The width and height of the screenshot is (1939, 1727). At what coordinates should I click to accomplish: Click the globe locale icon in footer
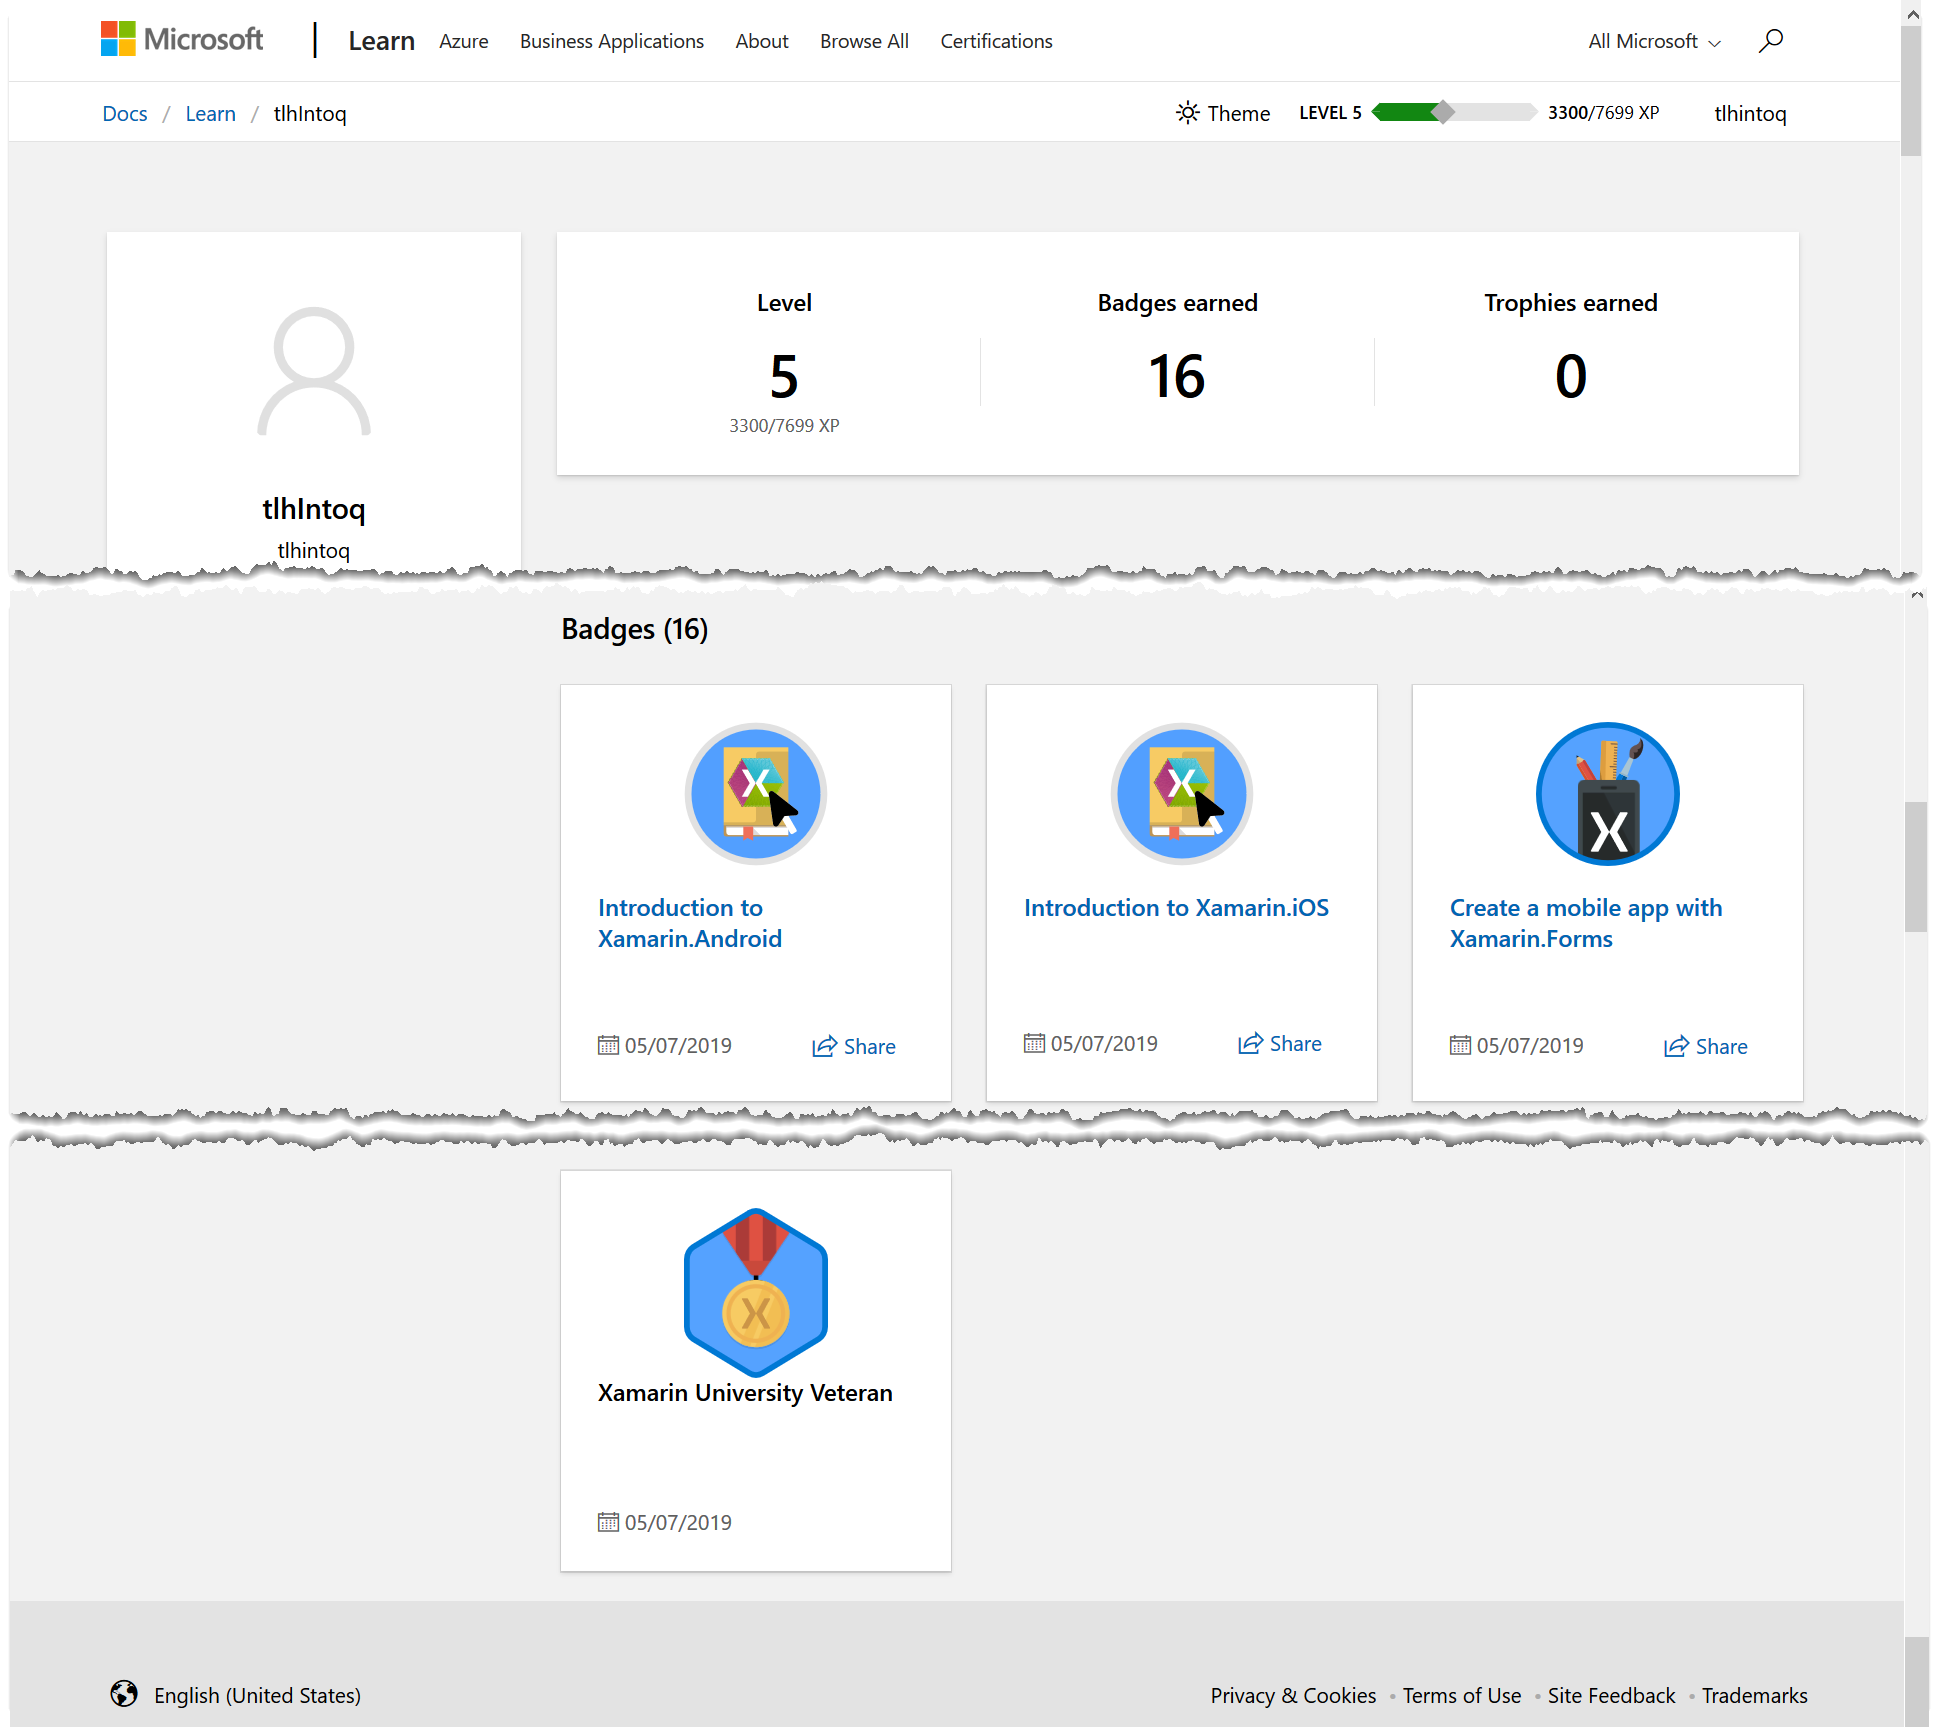[x=124, y=1694]
